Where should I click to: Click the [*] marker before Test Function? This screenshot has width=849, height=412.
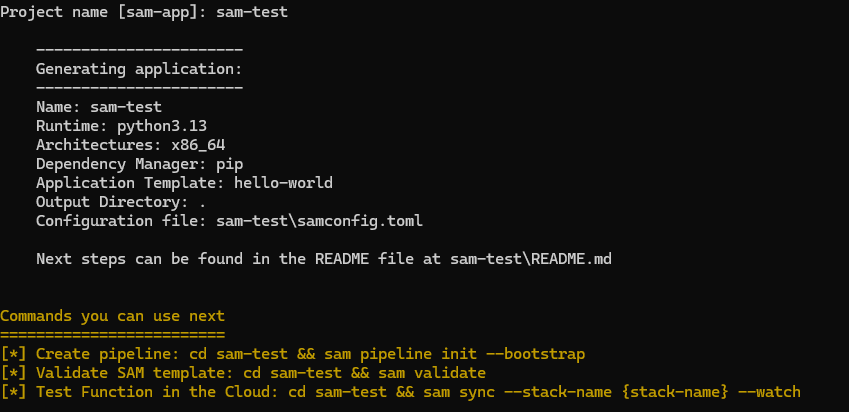(13, 392)
